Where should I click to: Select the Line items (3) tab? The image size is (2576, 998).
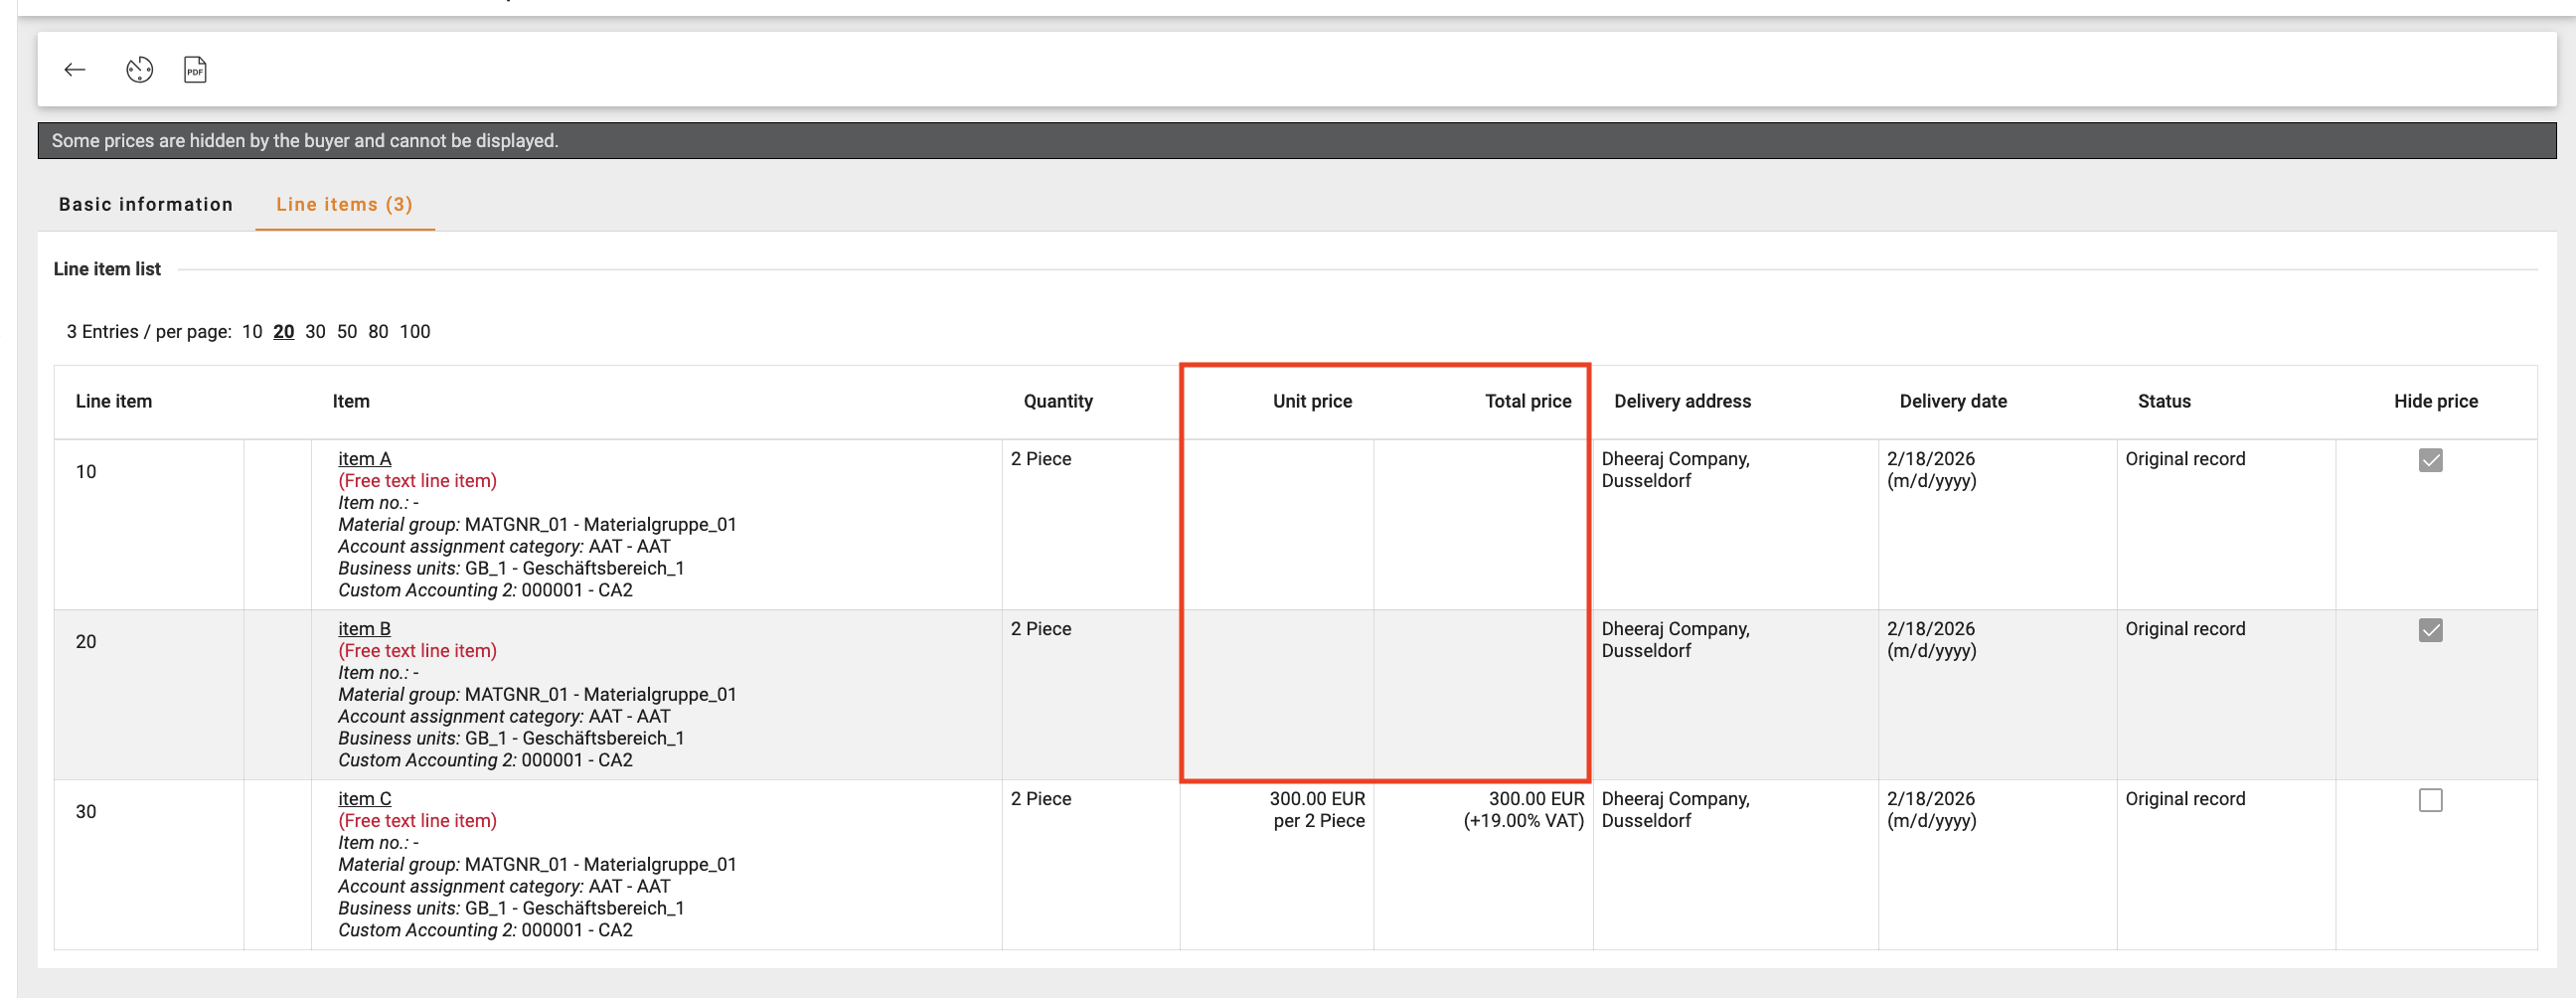point(344,204)
